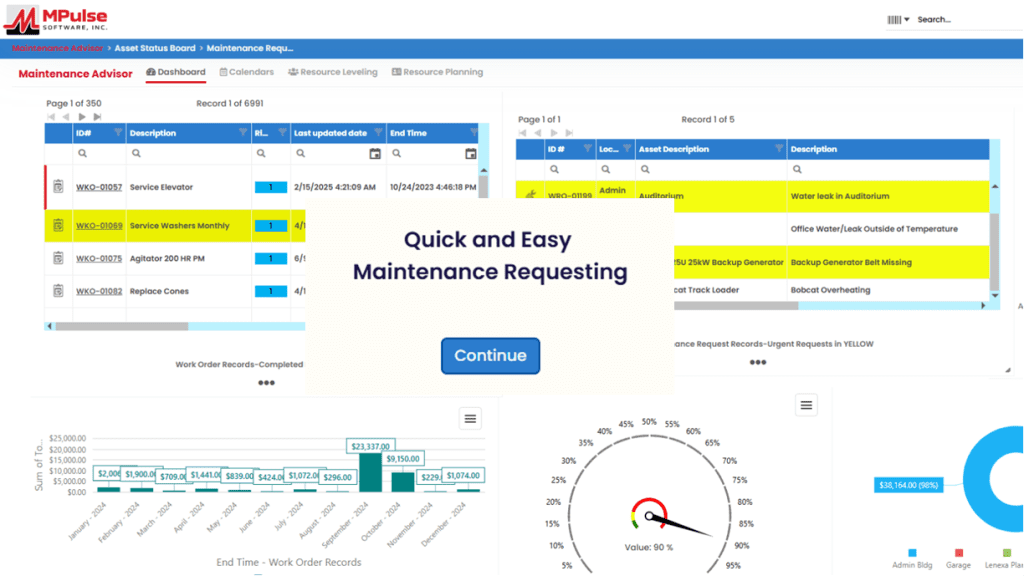Toggle the Garage legend swatch in donut chart
The height and width of the screenshot is (576, 1024).
(x=958, y=552)
